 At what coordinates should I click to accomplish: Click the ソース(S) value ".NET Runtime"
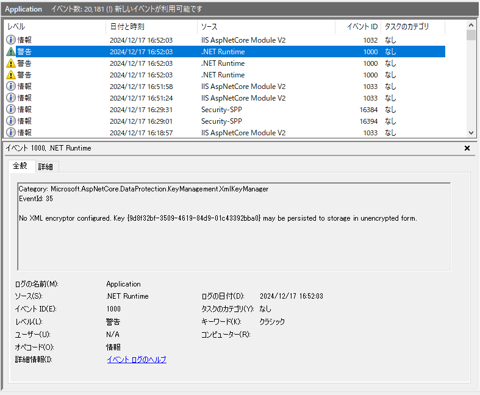[x=127, y=296]
